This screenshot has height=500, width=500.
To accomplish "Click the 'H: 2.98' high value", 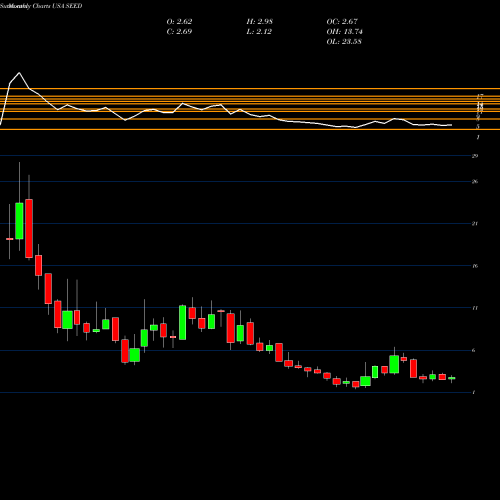I will [x=260, y=21].
